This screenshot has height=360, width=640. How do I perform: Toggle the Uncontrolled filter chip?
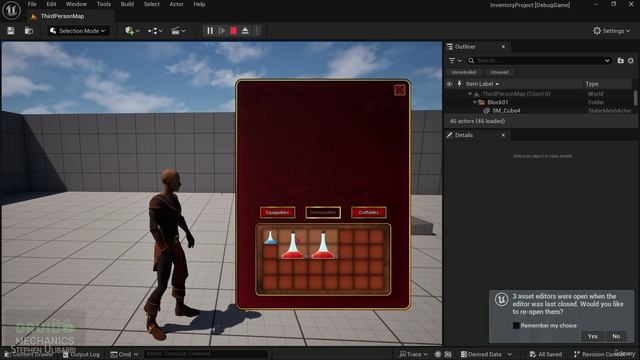[464, 72]
